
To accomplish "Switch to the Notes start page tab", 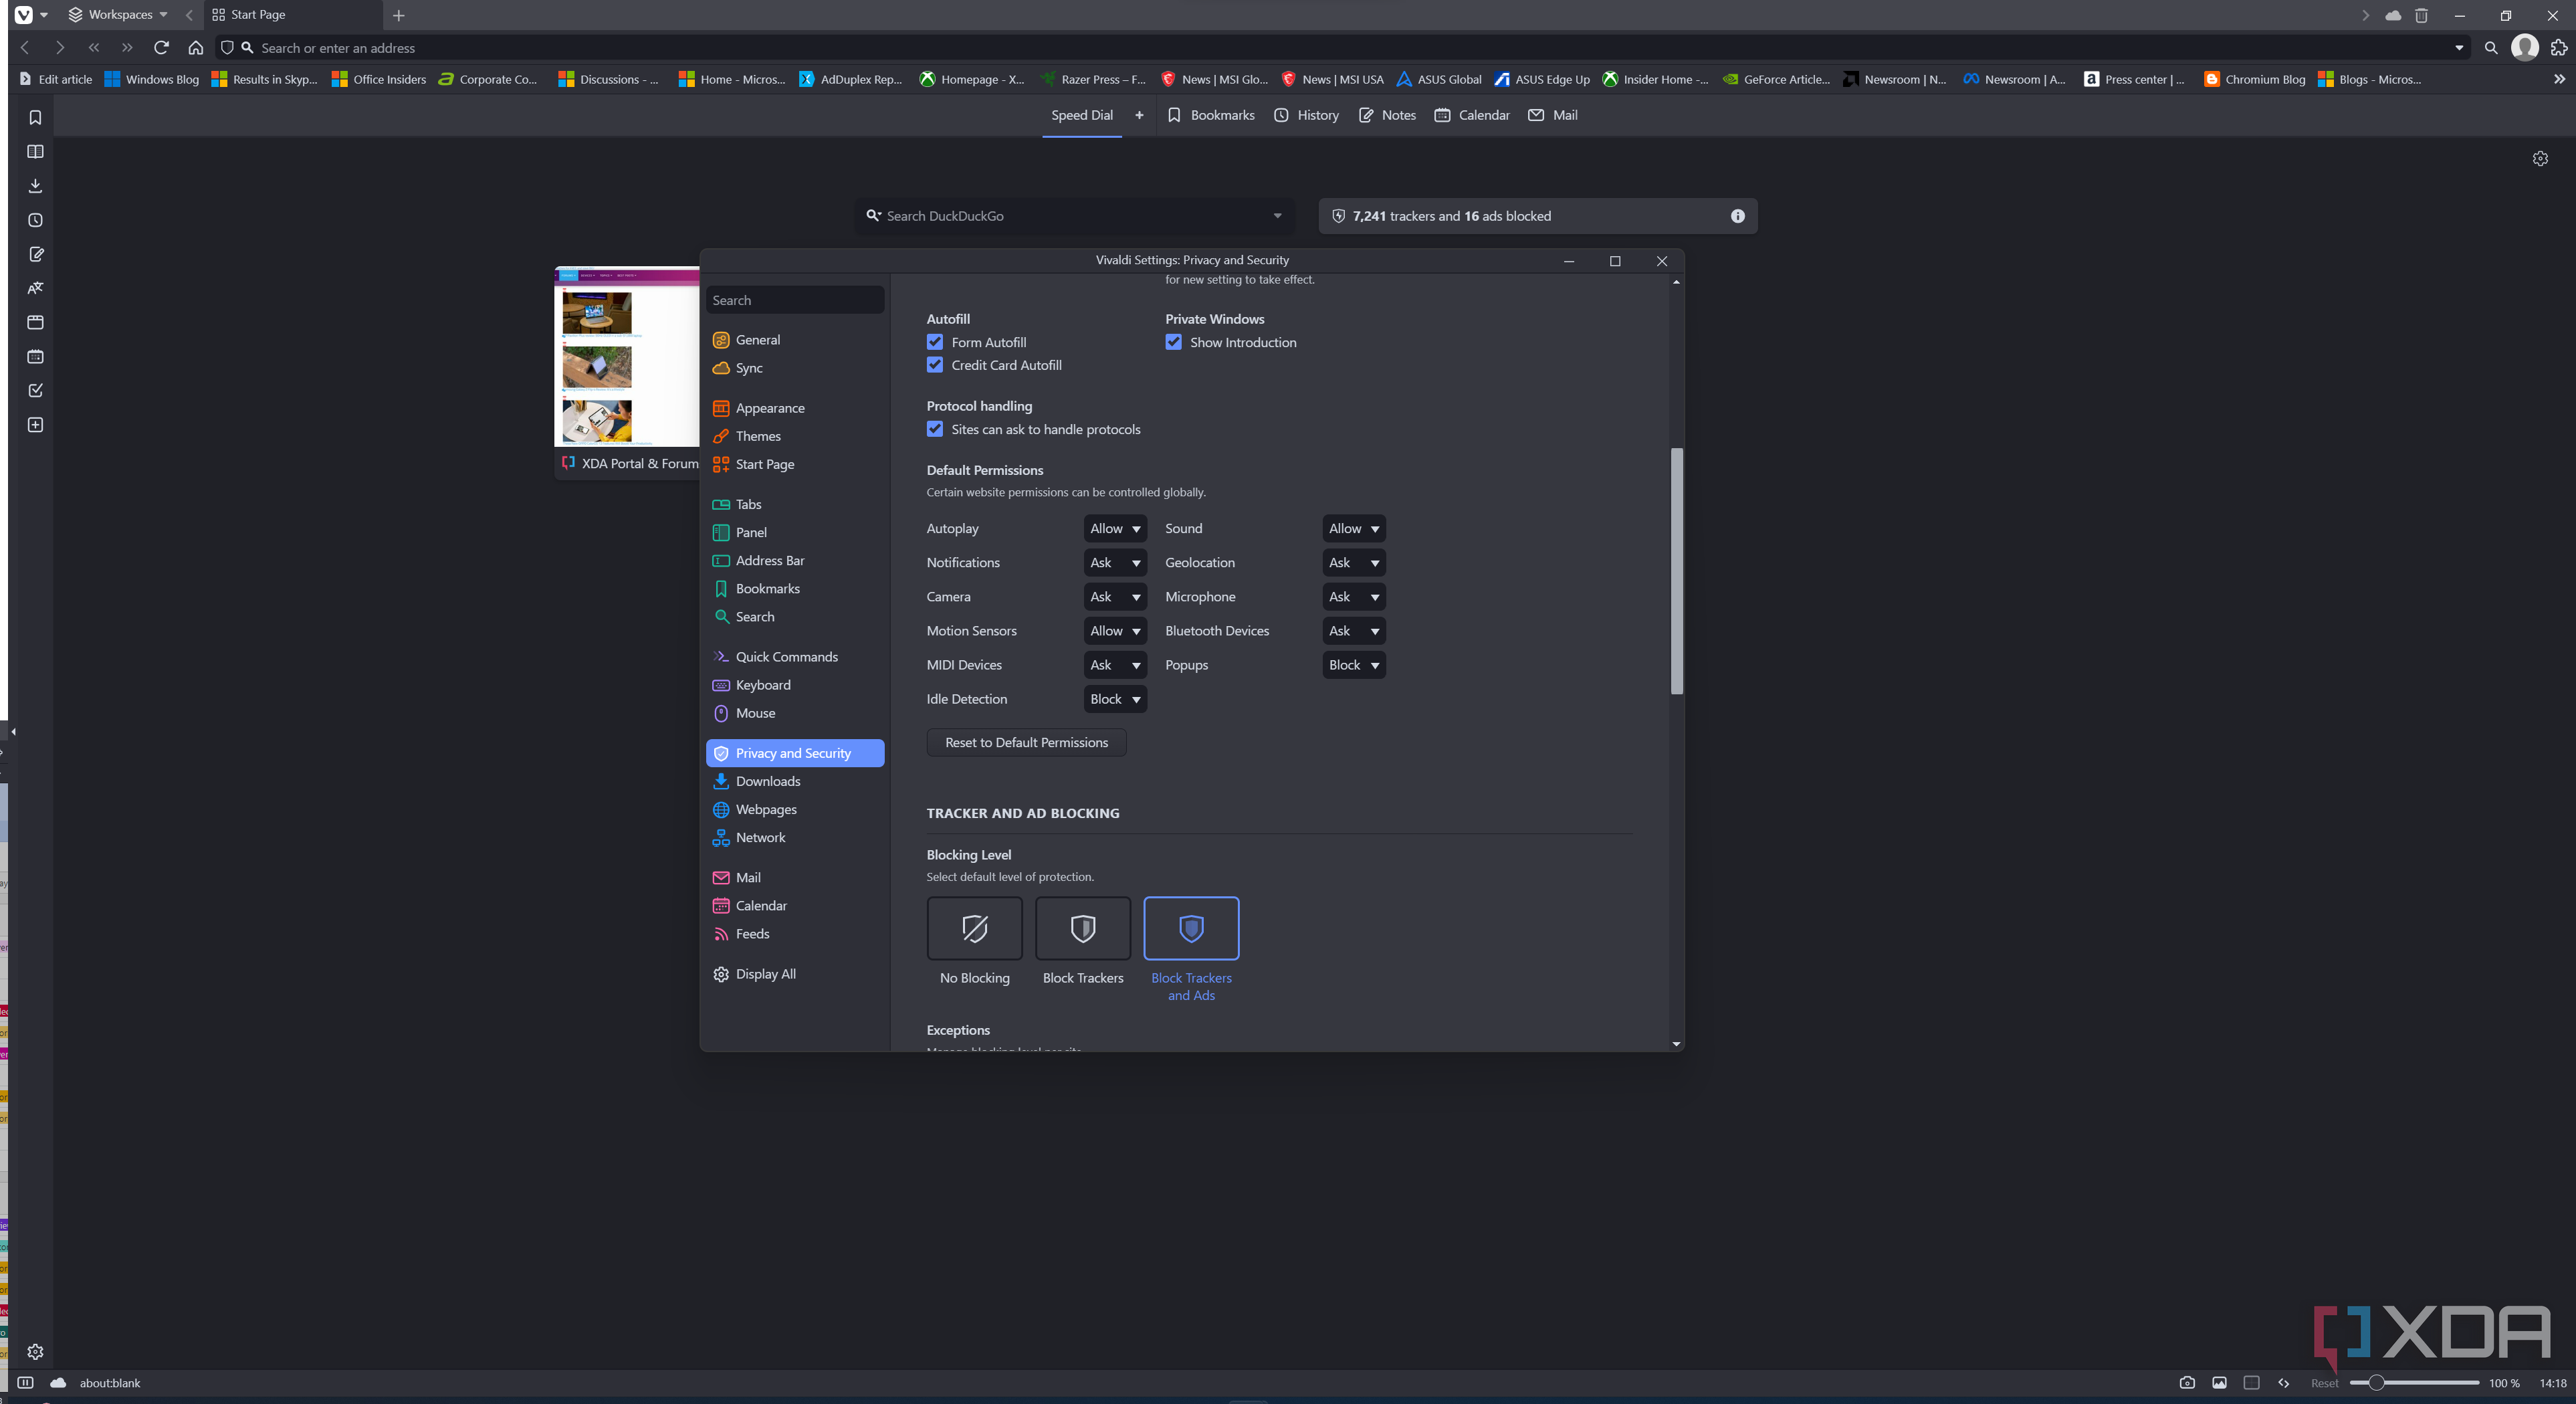I will [x=1387, y=115].
